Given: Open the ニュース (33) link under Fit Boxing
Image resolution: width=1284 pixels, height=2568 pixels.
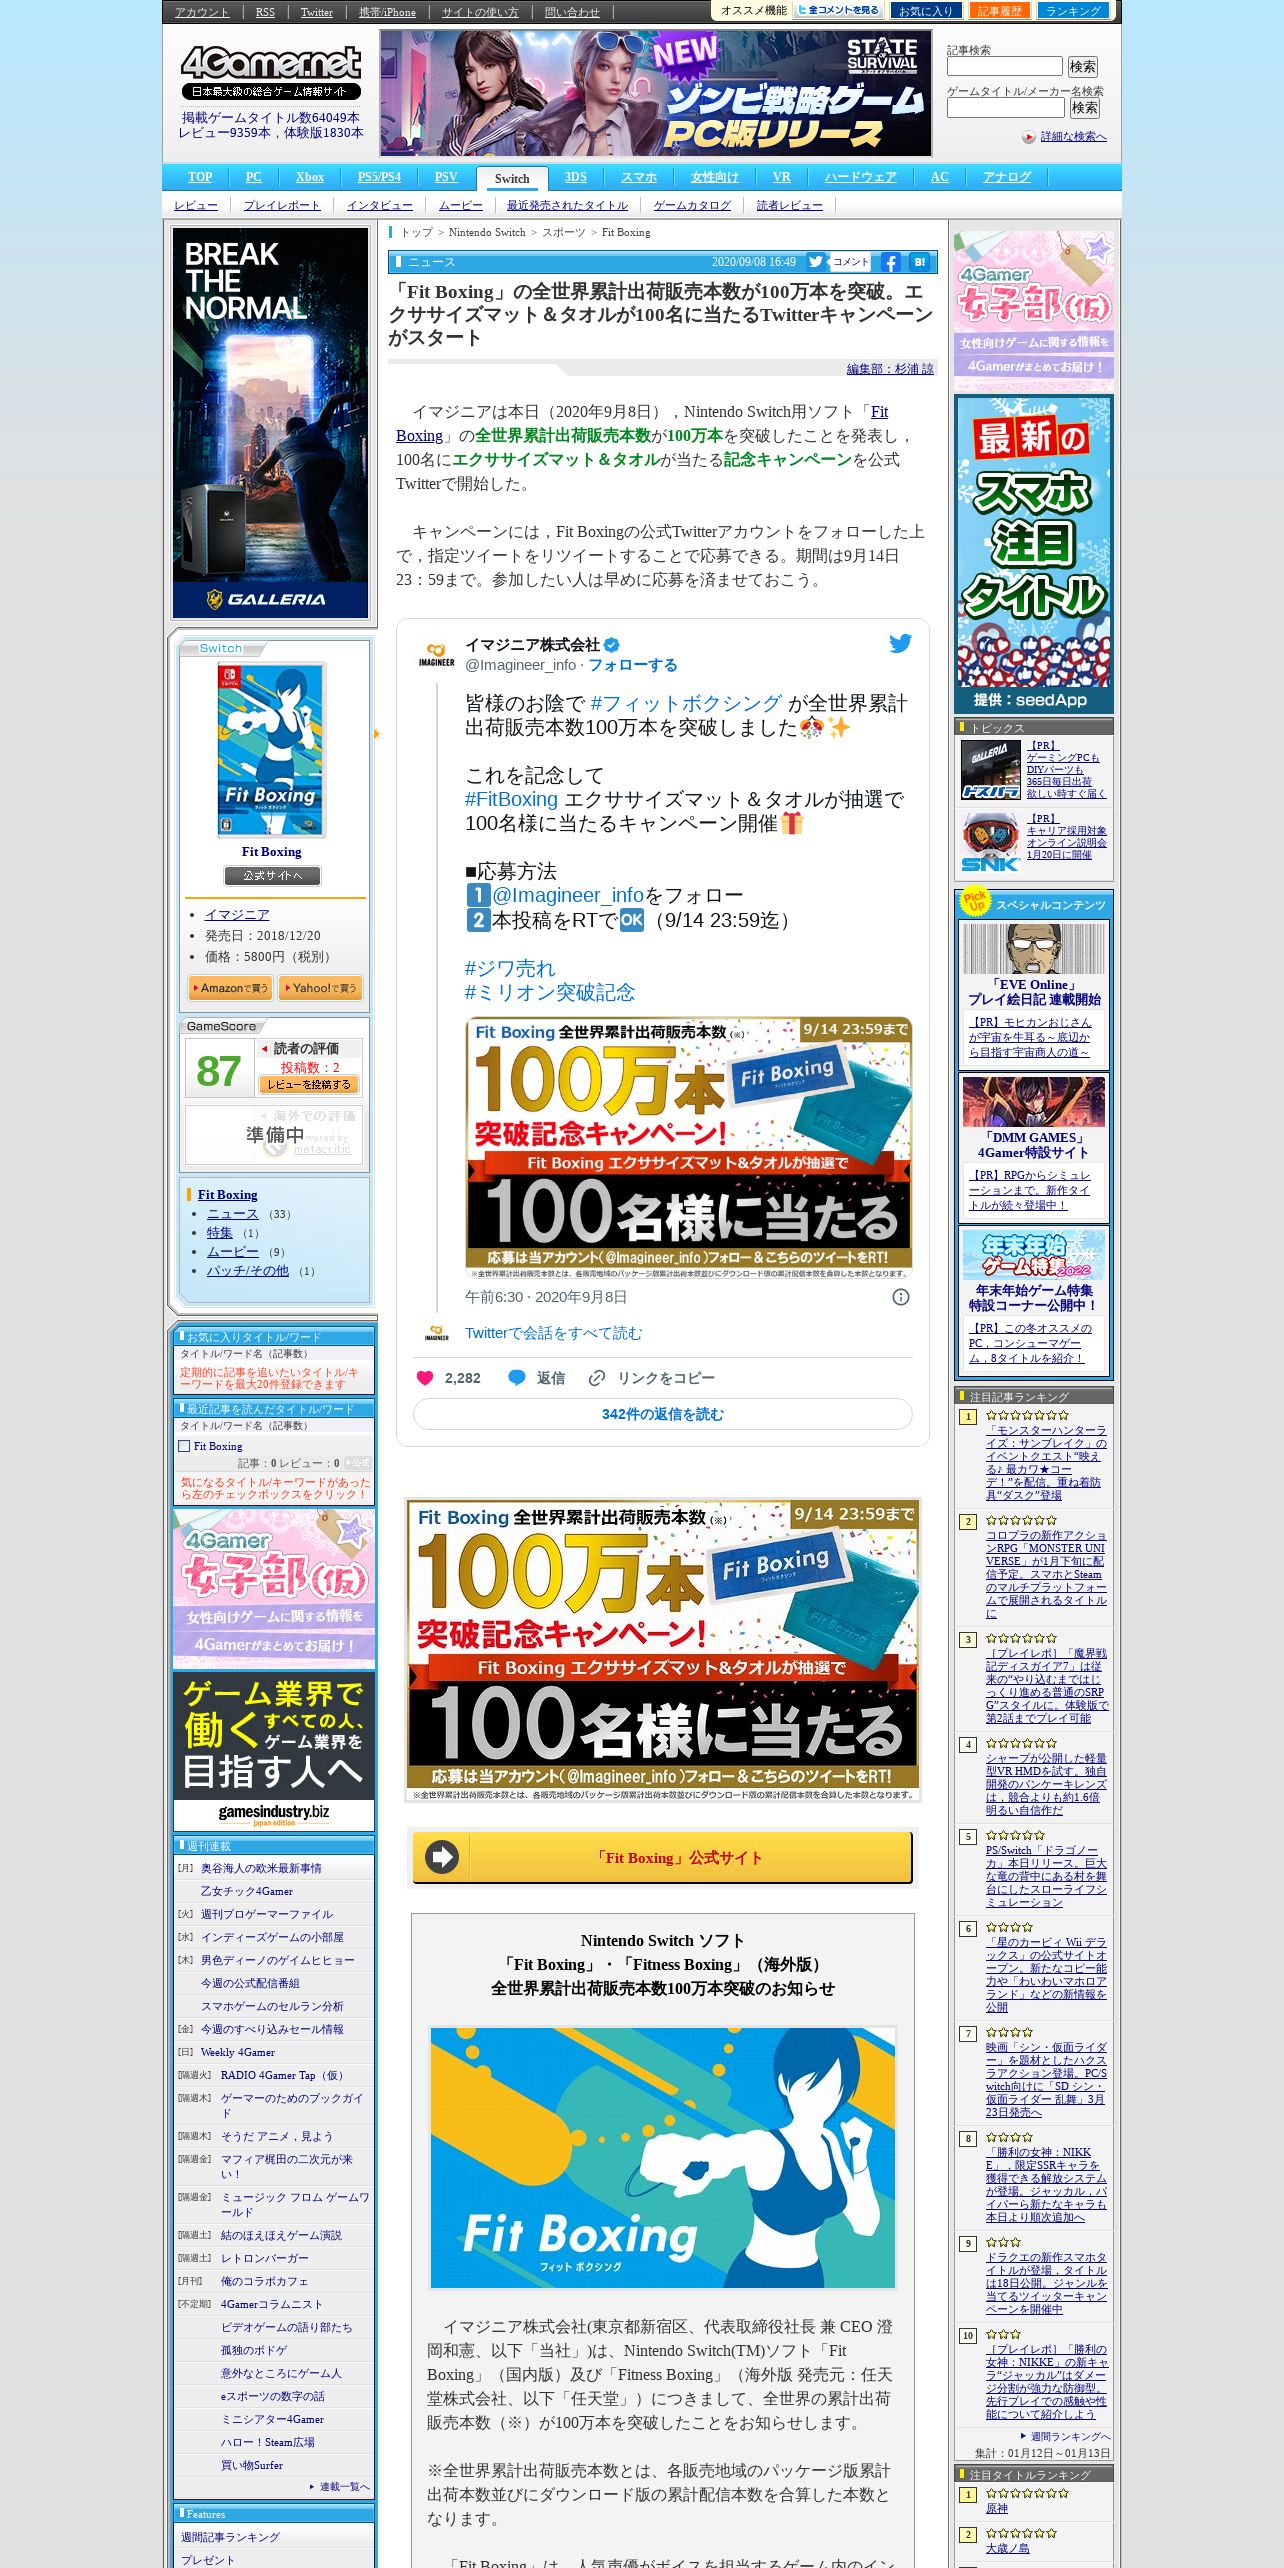Looking at the screenshot, I should coord(232,1214).
